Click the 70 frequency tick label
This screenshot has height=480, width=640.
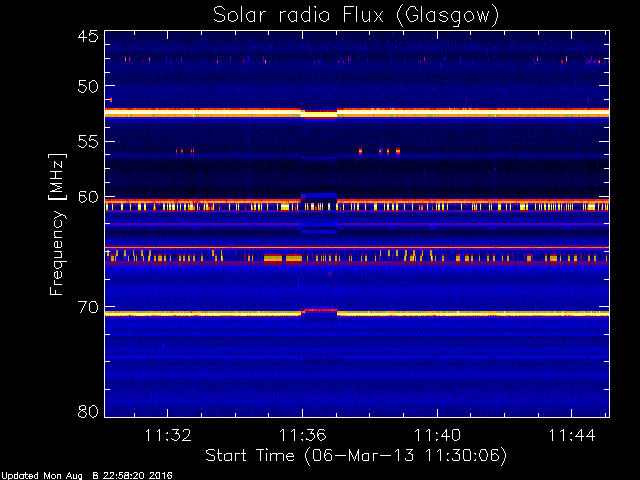[x=88, y=307]
